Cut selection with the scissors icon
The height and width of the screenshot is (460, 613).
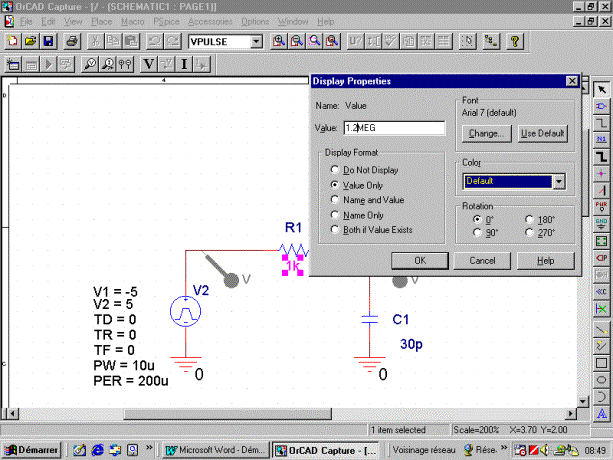click(x=95, y=41)
